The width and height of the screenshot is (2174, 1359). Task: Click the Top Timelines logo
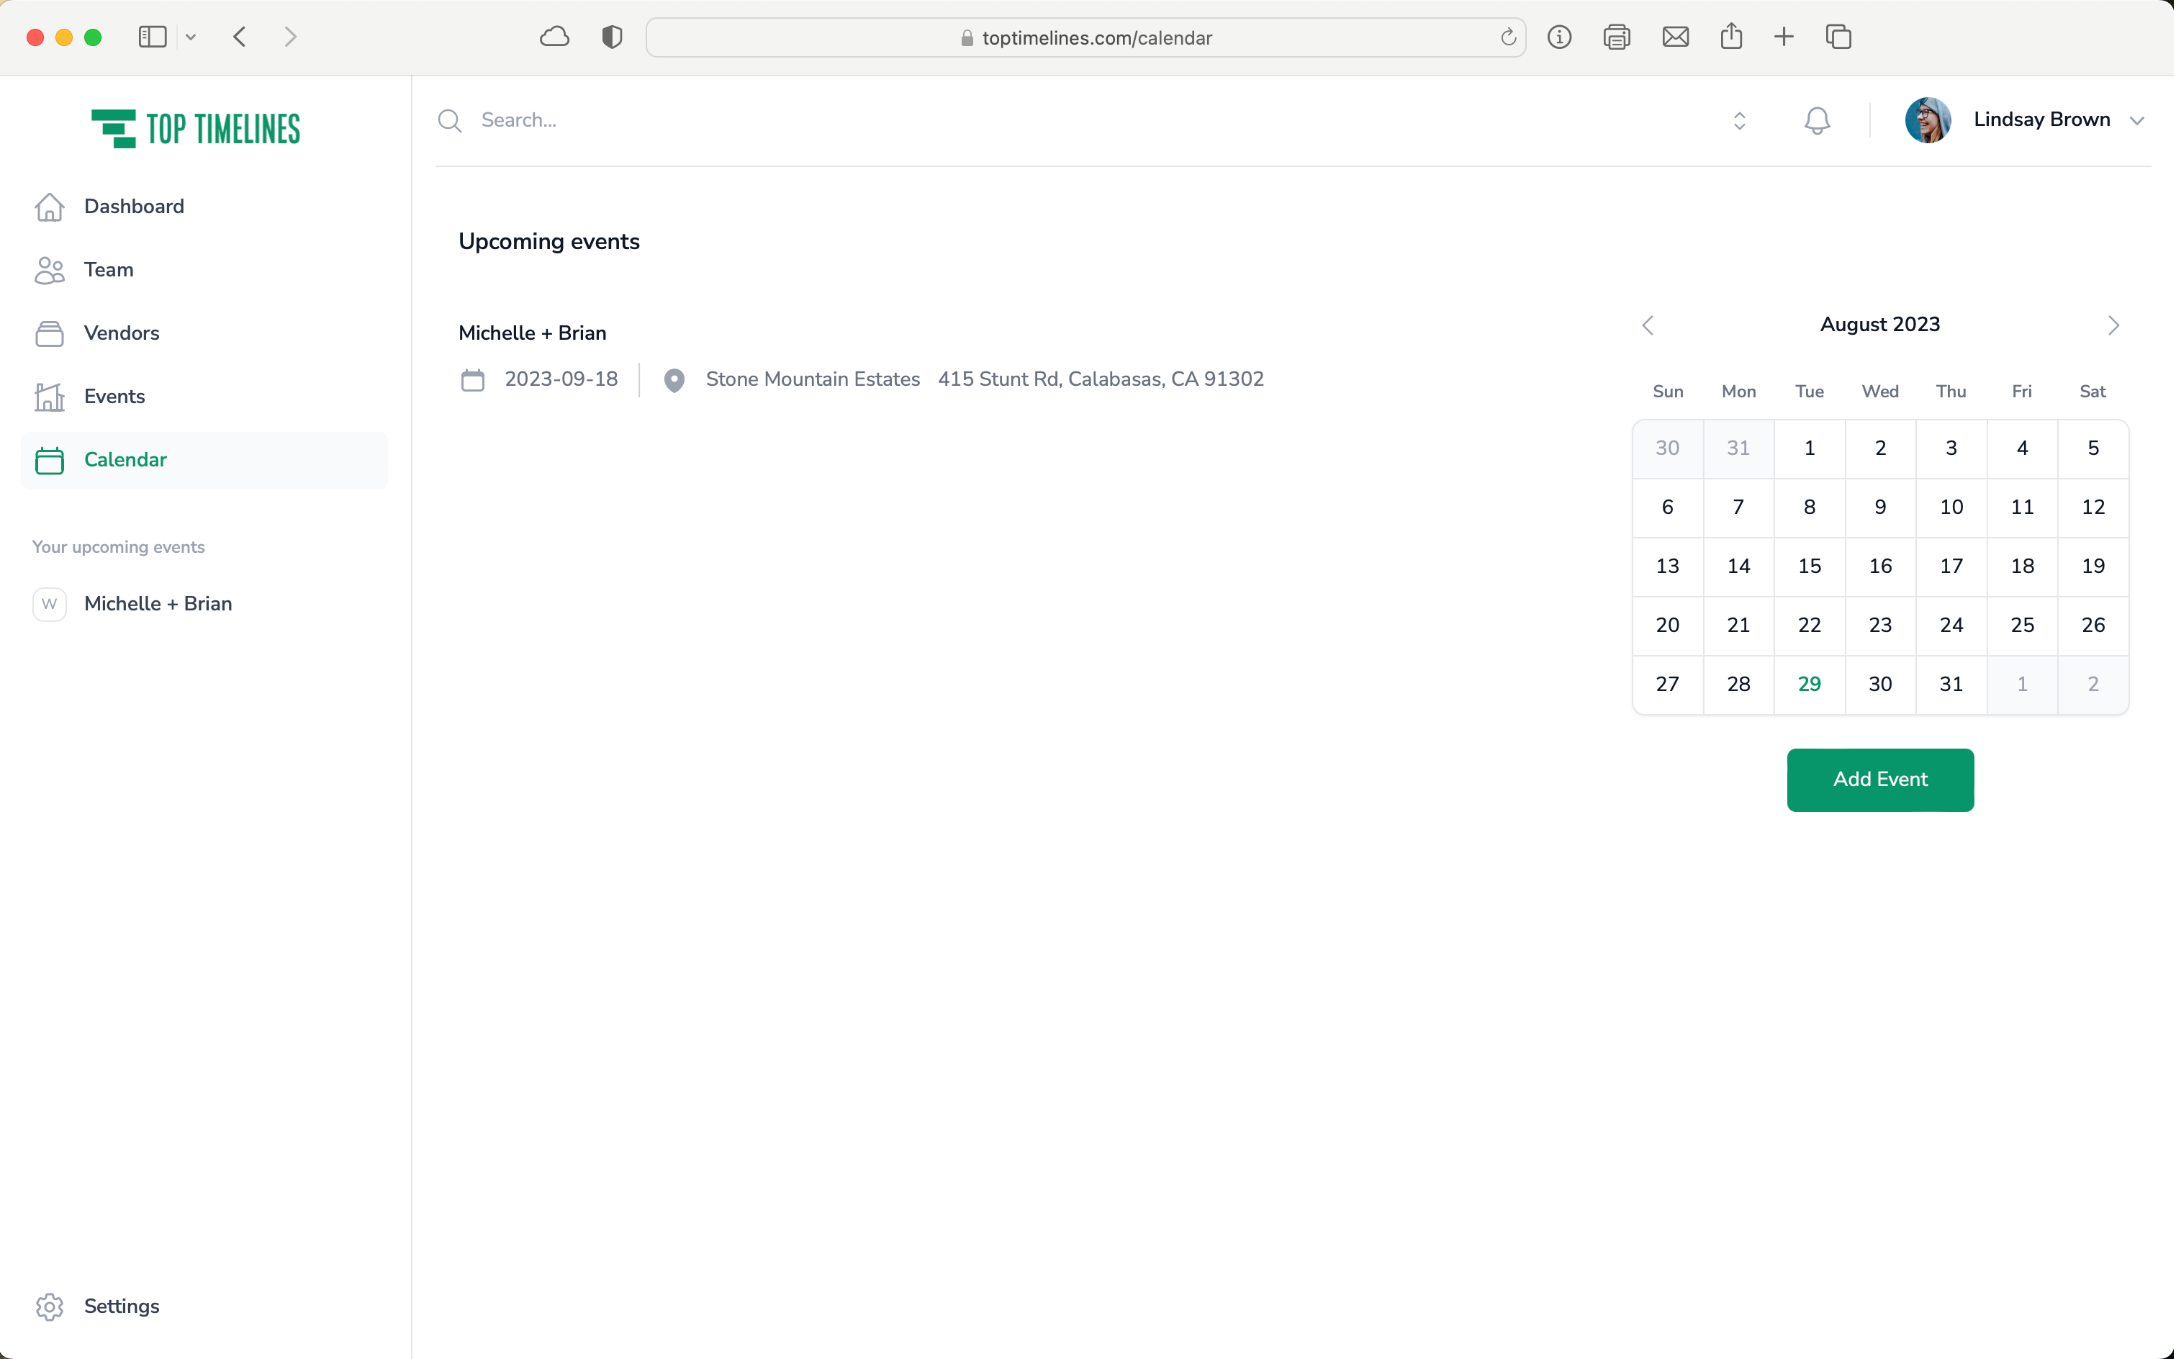point(196,129)
